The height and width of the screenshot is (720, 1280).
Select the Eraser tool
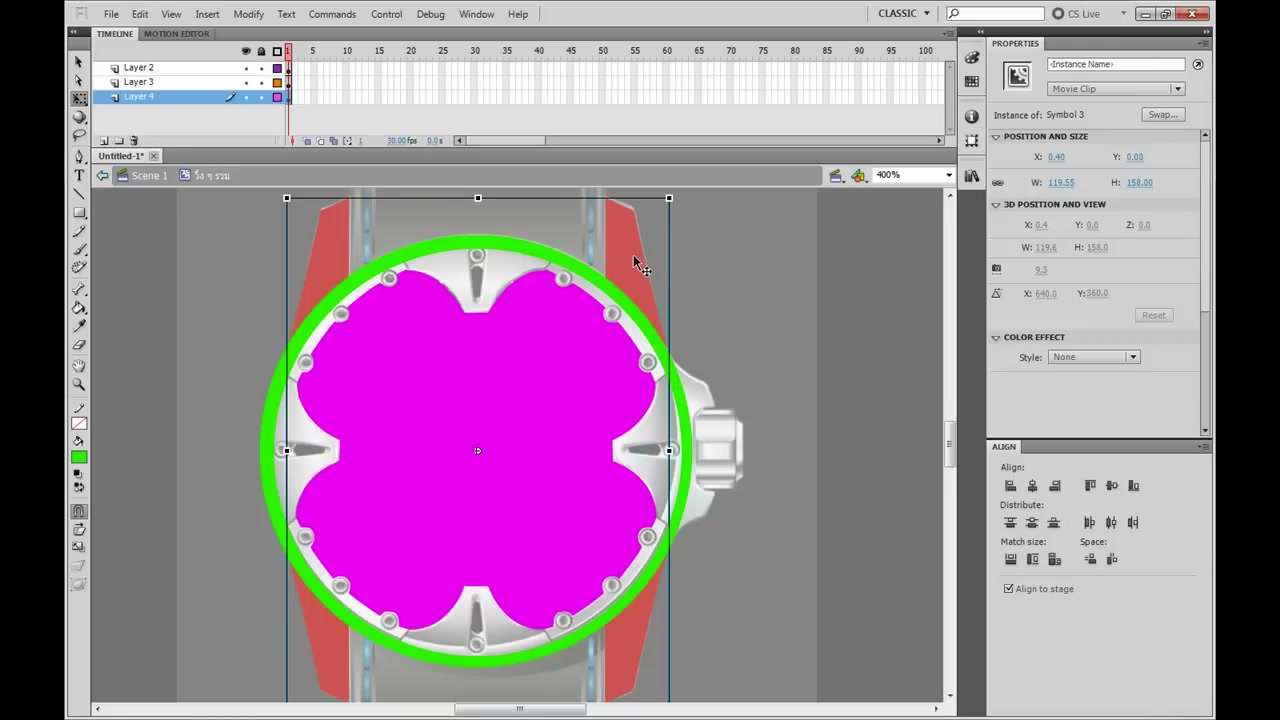[x=79, y=345]
